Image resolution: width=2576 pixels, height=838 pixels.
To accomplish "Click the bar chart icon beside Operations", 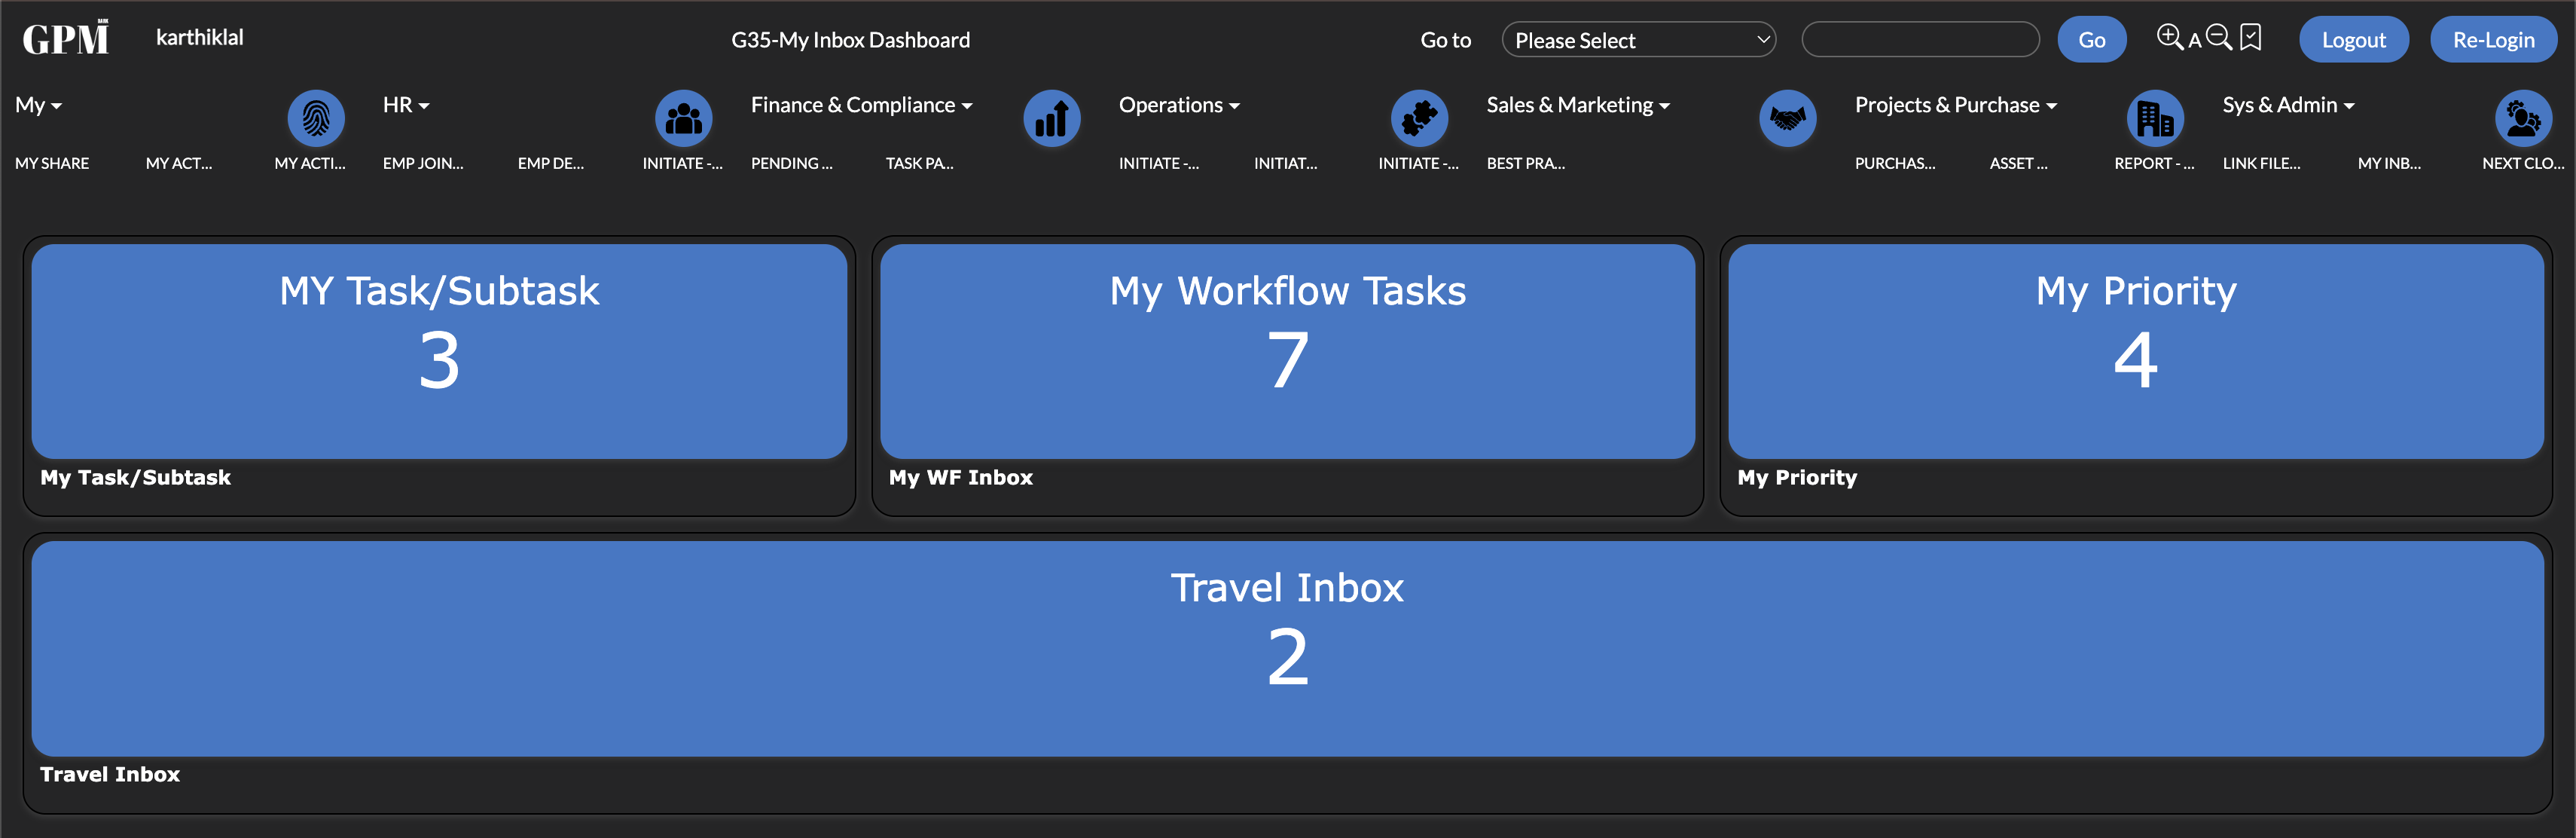I will point(1052,118).
